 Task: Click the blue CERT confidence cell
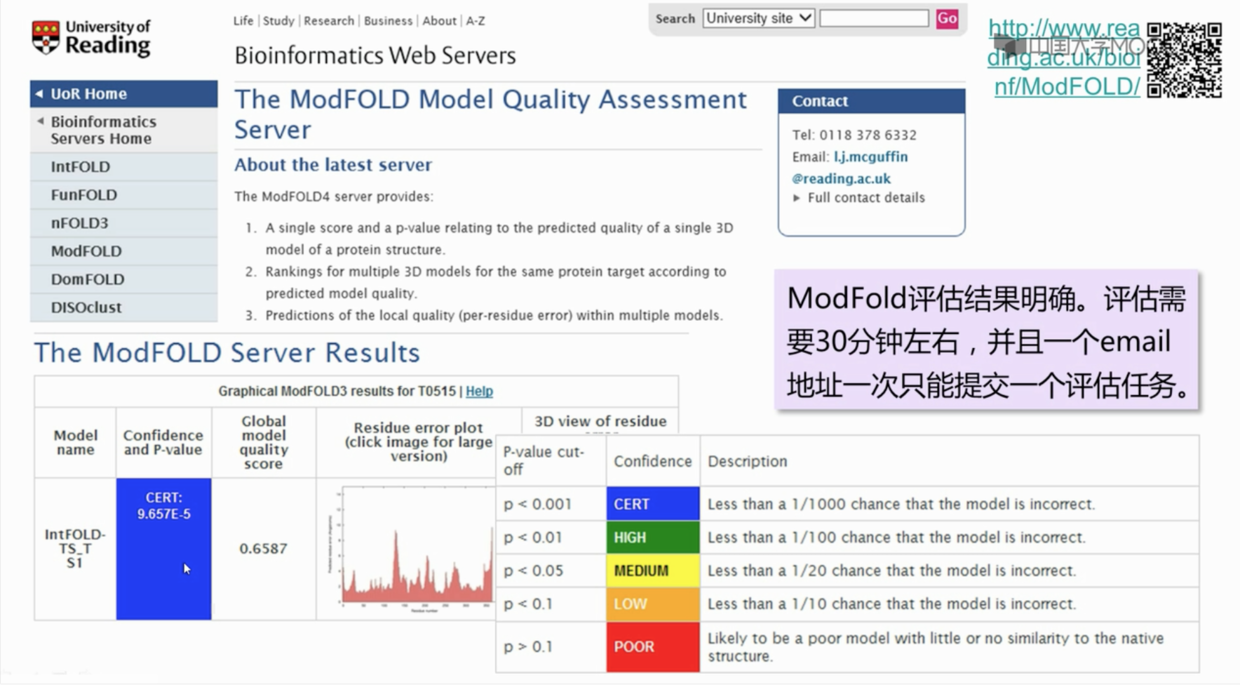164,549
